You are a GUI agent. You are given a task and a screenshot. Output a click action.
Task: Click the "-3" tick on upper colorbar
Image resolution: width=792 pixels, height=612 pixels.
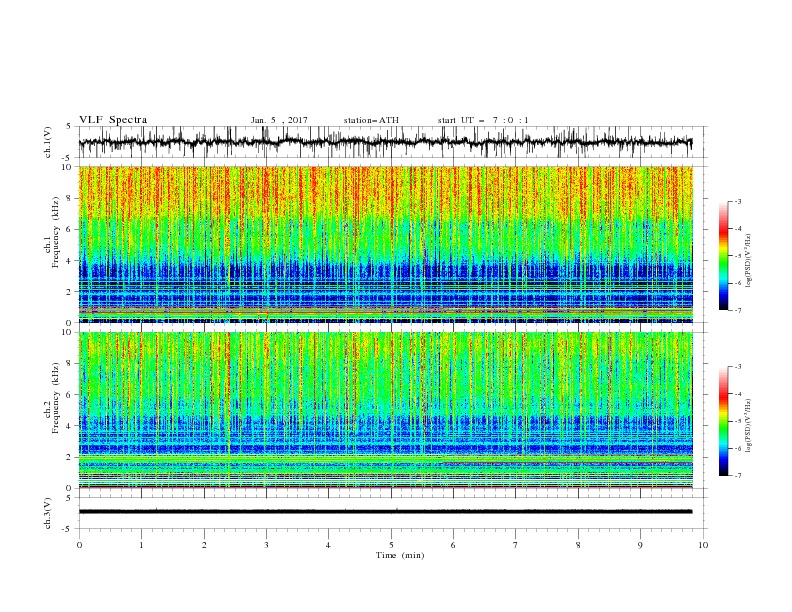click(737, 201)
